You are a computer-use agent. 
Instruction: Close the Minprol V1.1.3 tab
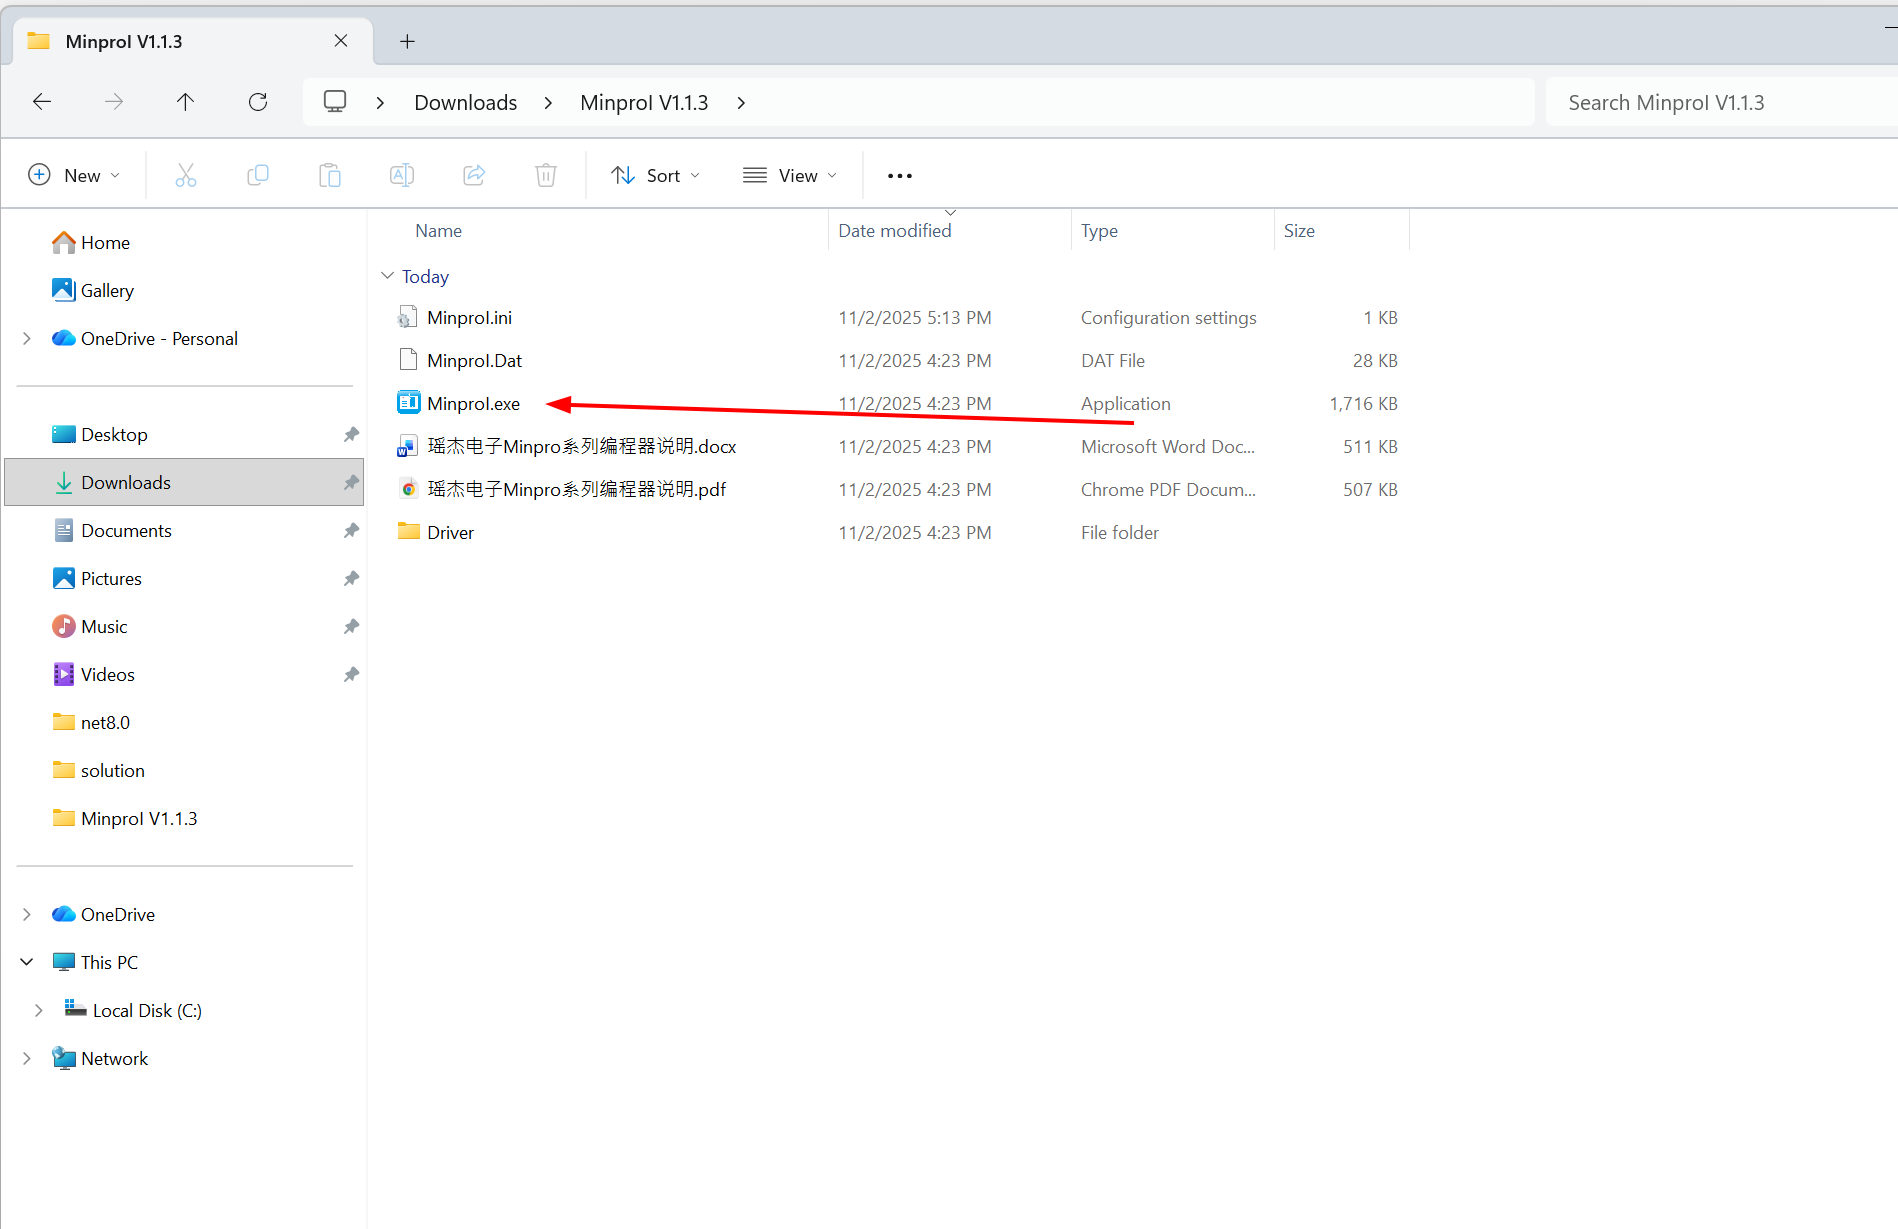click(341, 41)
